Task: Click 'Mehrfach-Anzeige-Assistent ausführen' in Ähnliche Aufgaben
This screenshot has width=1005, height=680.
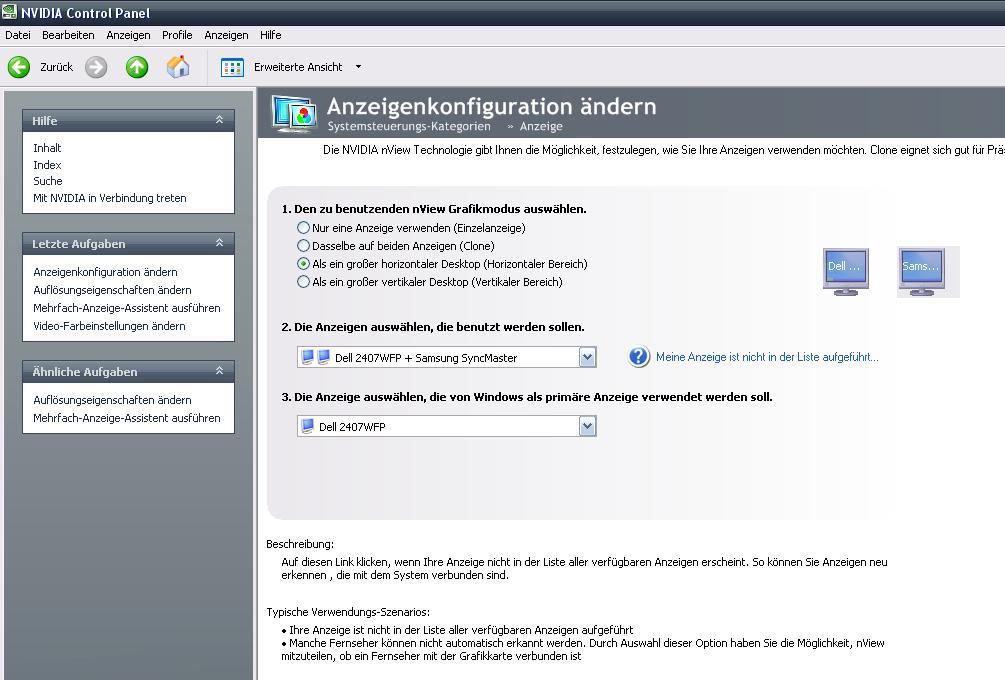Action: click(x=127, y=418)
